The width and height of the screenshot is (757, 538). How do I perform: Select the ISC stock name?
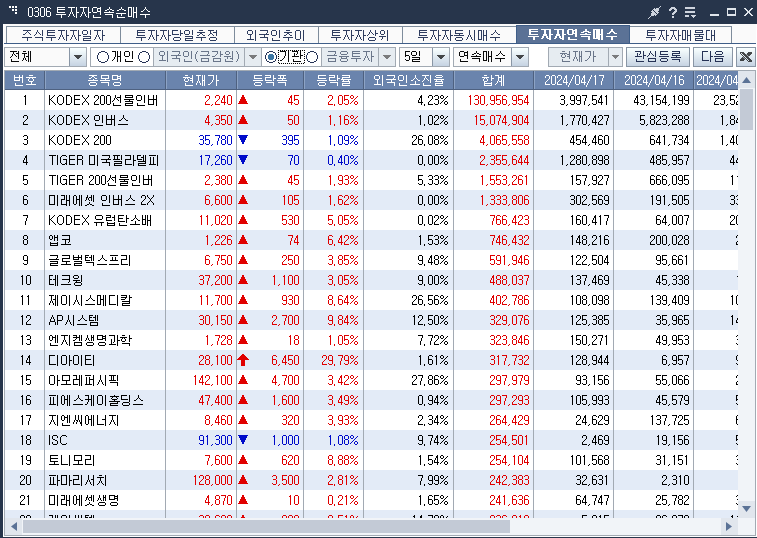57,441
